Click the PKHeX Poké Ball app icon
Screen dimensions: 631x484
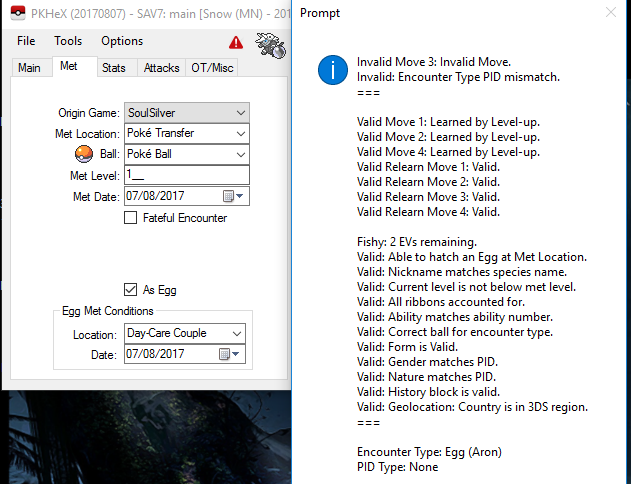(18, 13)
